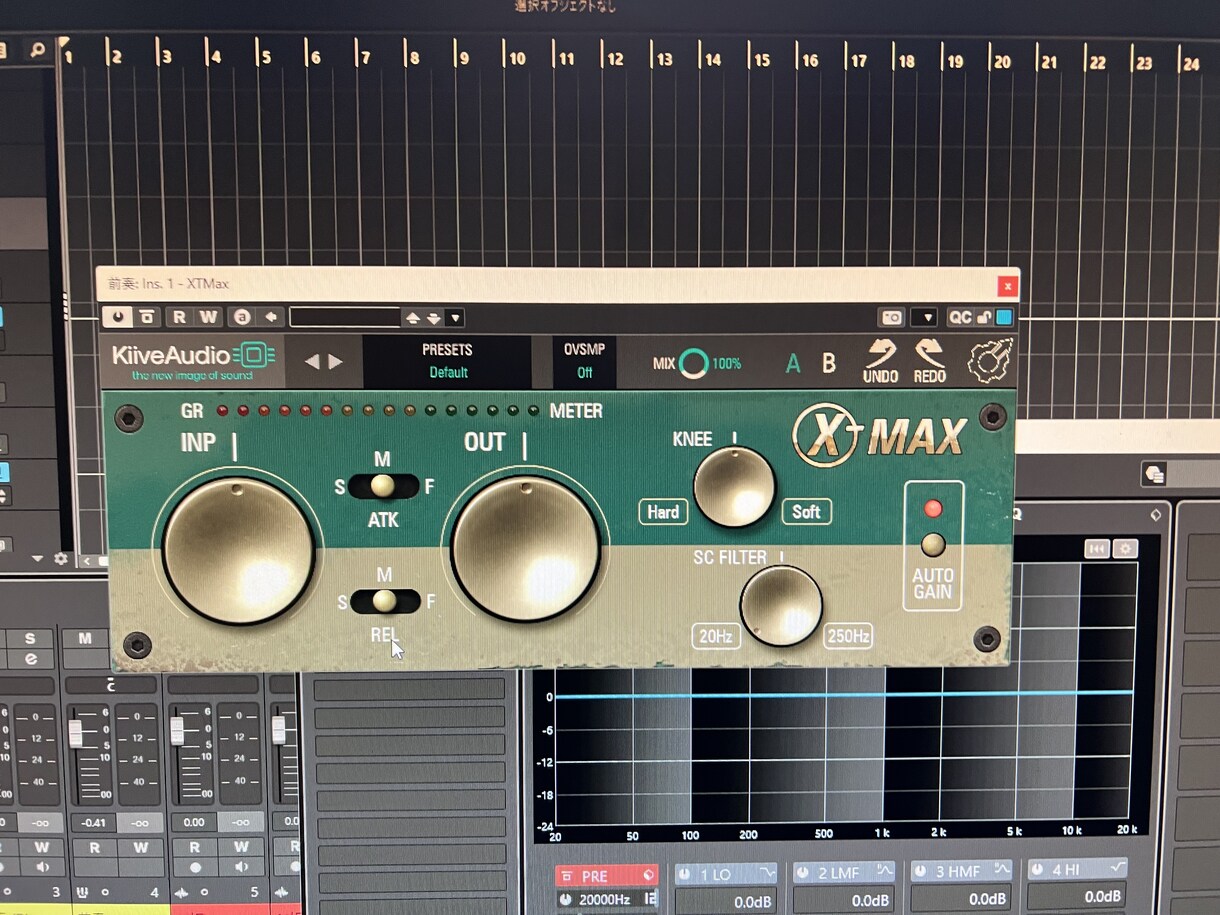This screenshot has height=915, width=1220.
Task: Click the left-arrow icon in plugin header
Action: point(270,317)
